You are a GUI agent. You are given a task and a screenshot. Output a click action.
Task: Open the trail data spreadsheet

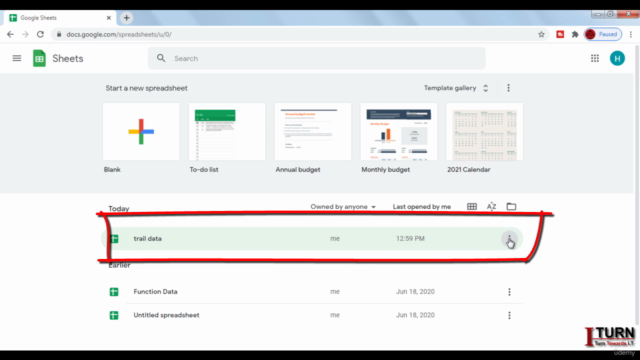click(x=312, y=239)
